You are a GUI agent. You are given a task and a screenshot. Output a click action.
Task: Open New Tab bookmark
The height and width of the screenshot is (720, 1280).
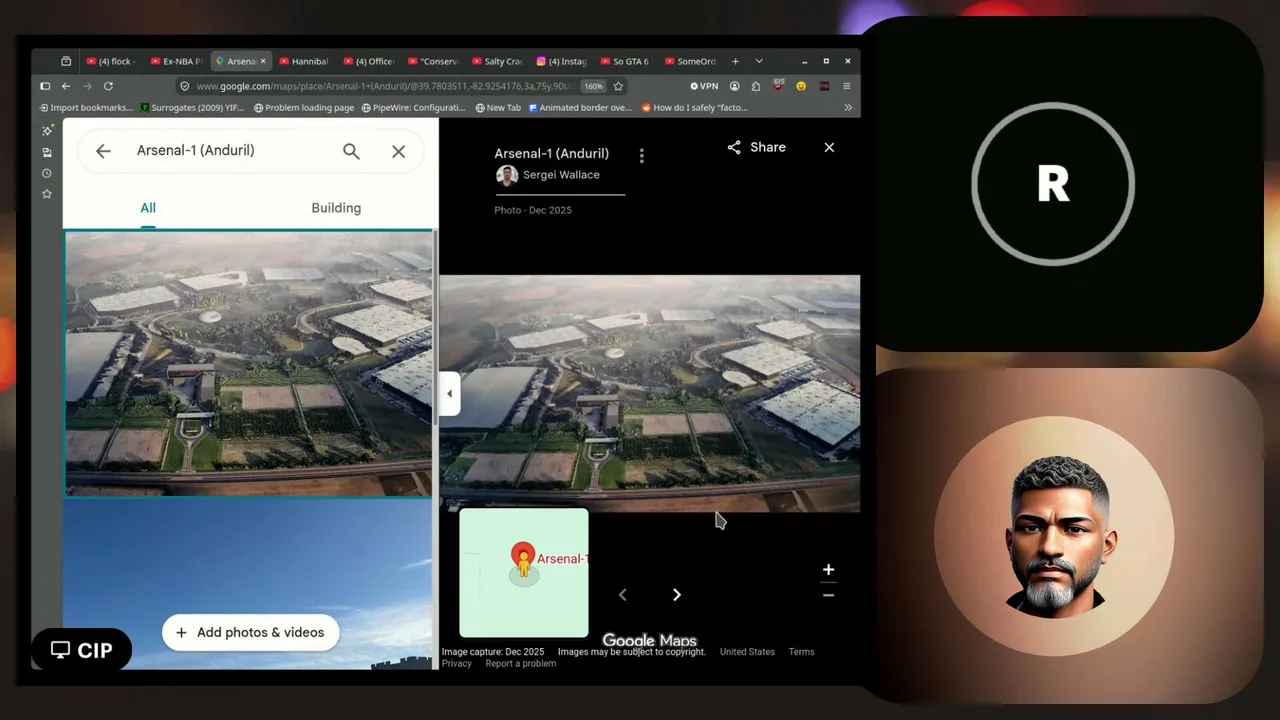pyautogui.click(x=498, y=108)
